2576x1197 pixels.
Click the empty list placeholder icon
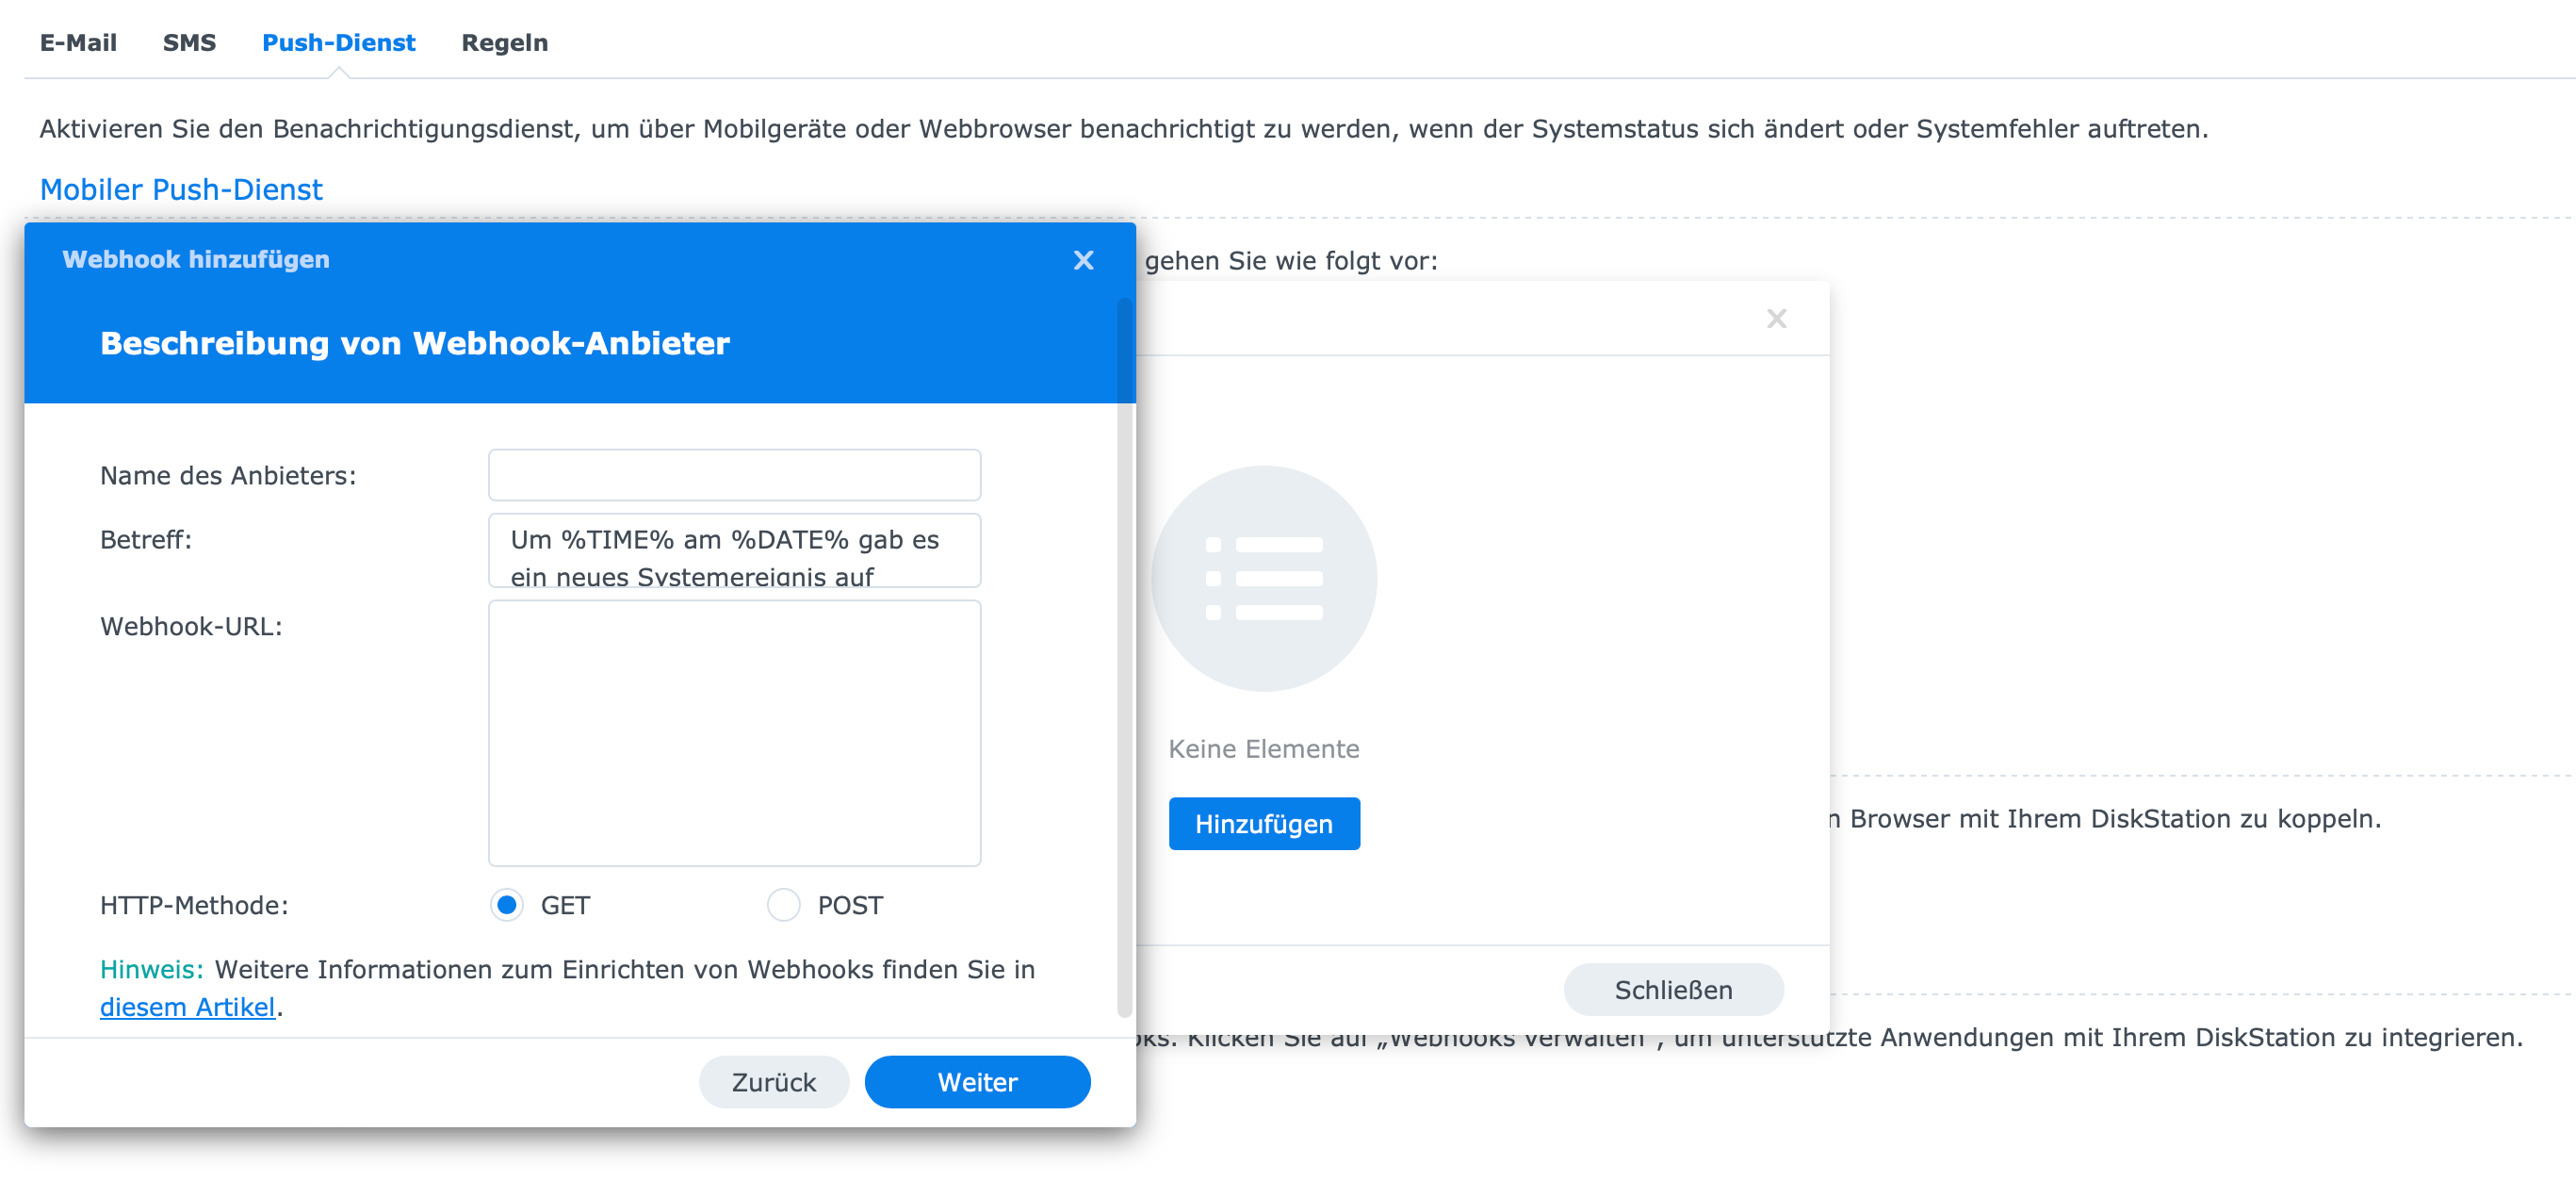(1263, 578)
